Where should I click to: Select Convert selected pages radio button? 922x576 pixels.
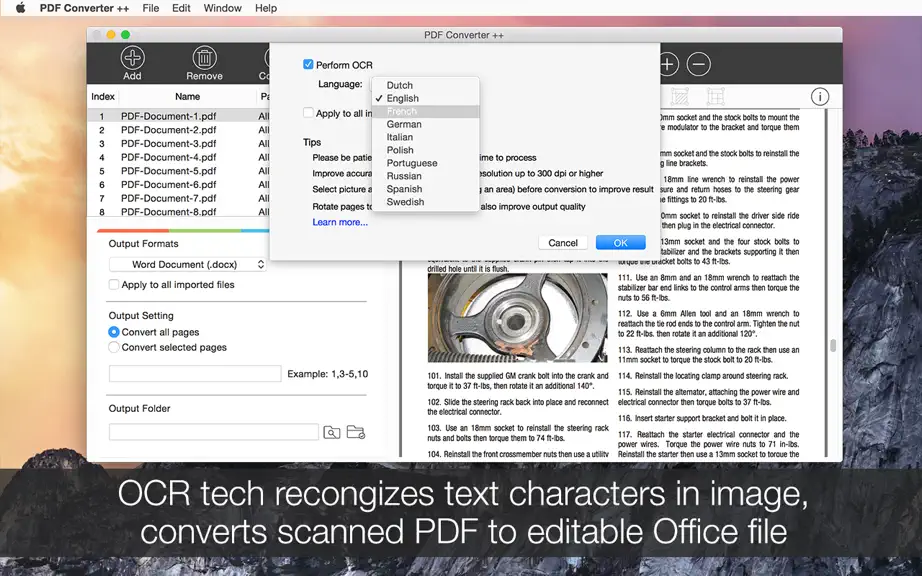tap(114, 347)
